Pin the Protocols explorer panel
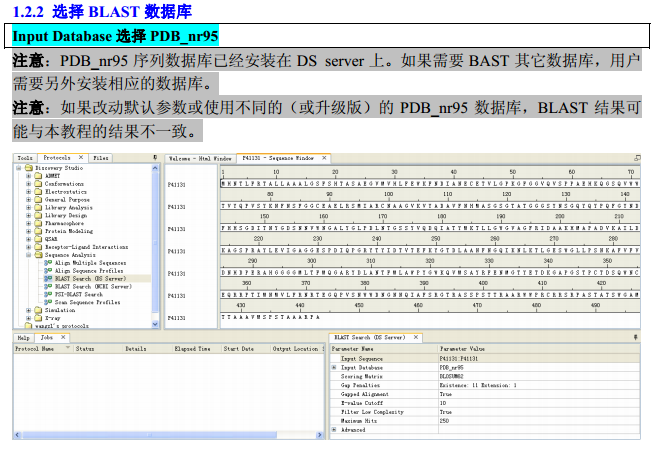659x471 pixels. coord(155,158)
